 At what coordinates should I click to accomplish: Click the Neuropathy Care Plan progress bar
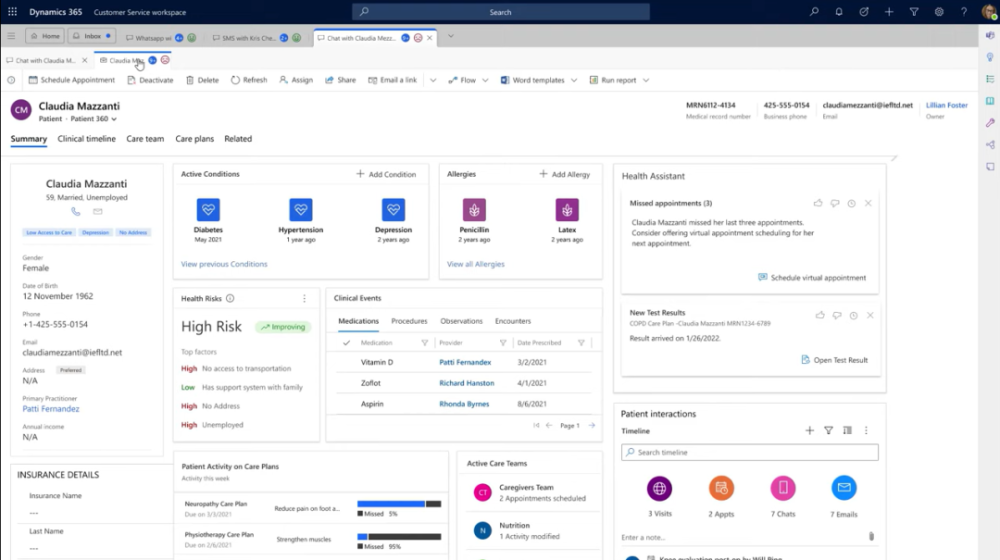pyautogui.click(x=399, y=504)
